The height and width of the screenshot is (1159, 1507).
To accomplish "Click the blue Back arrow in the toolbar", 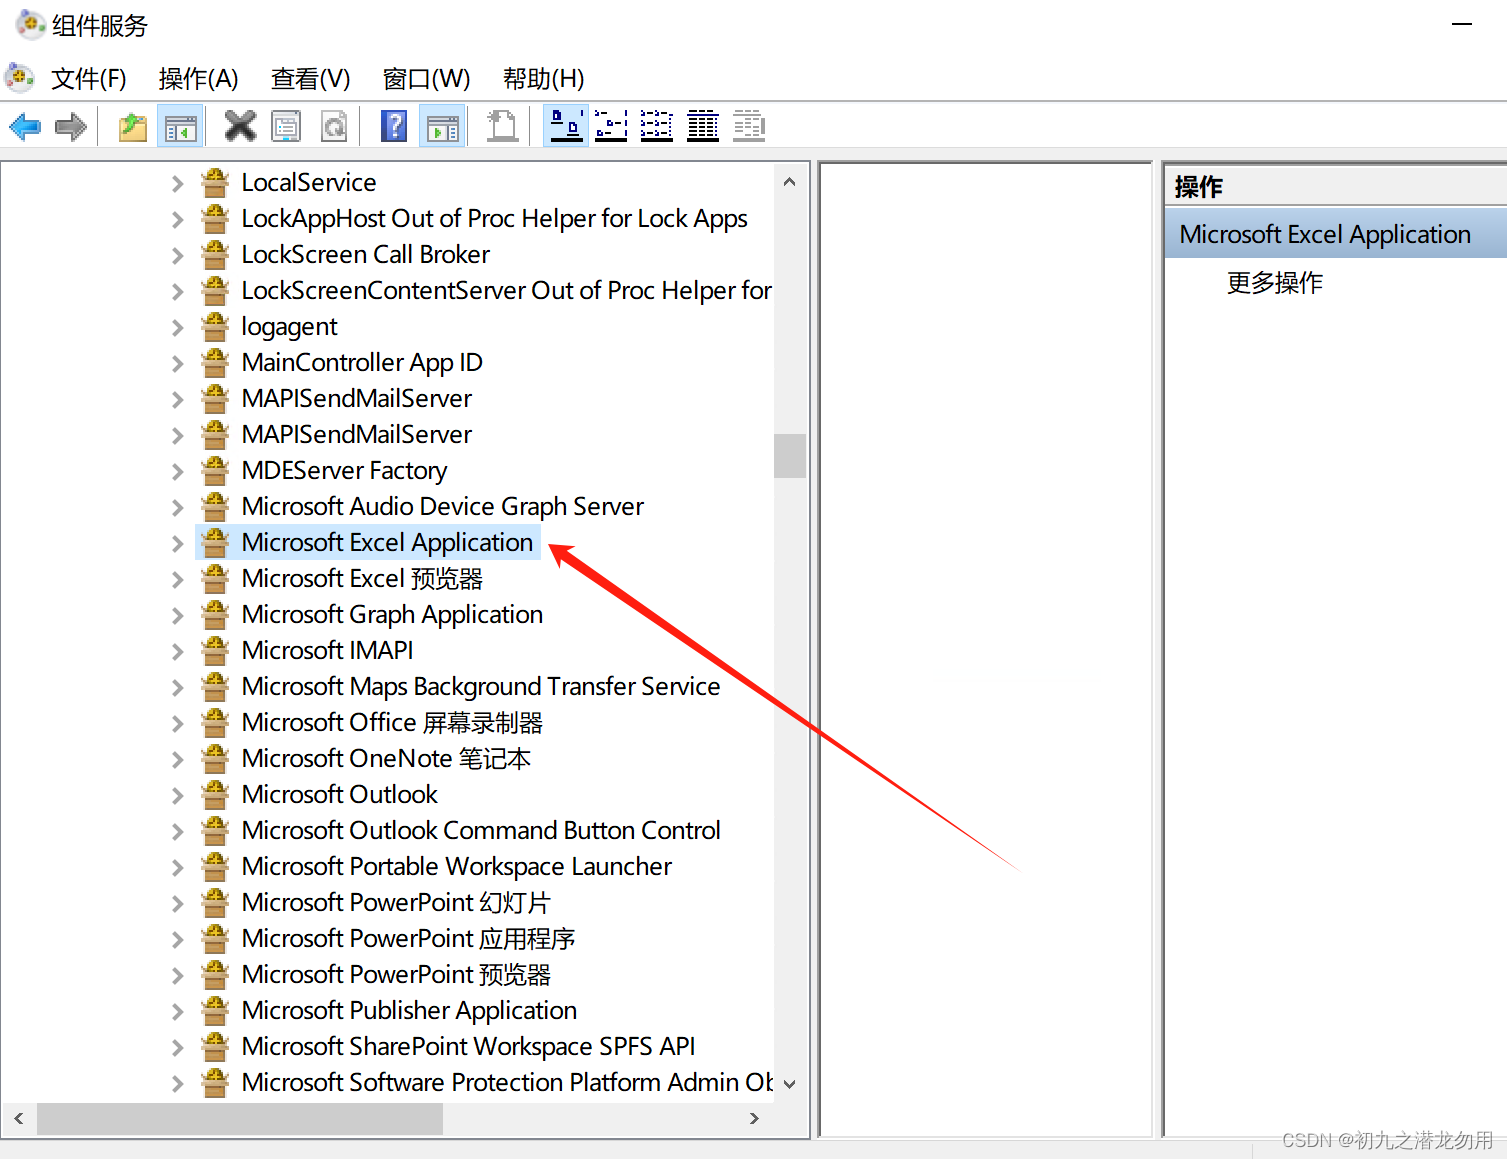I will pos(25,127).
